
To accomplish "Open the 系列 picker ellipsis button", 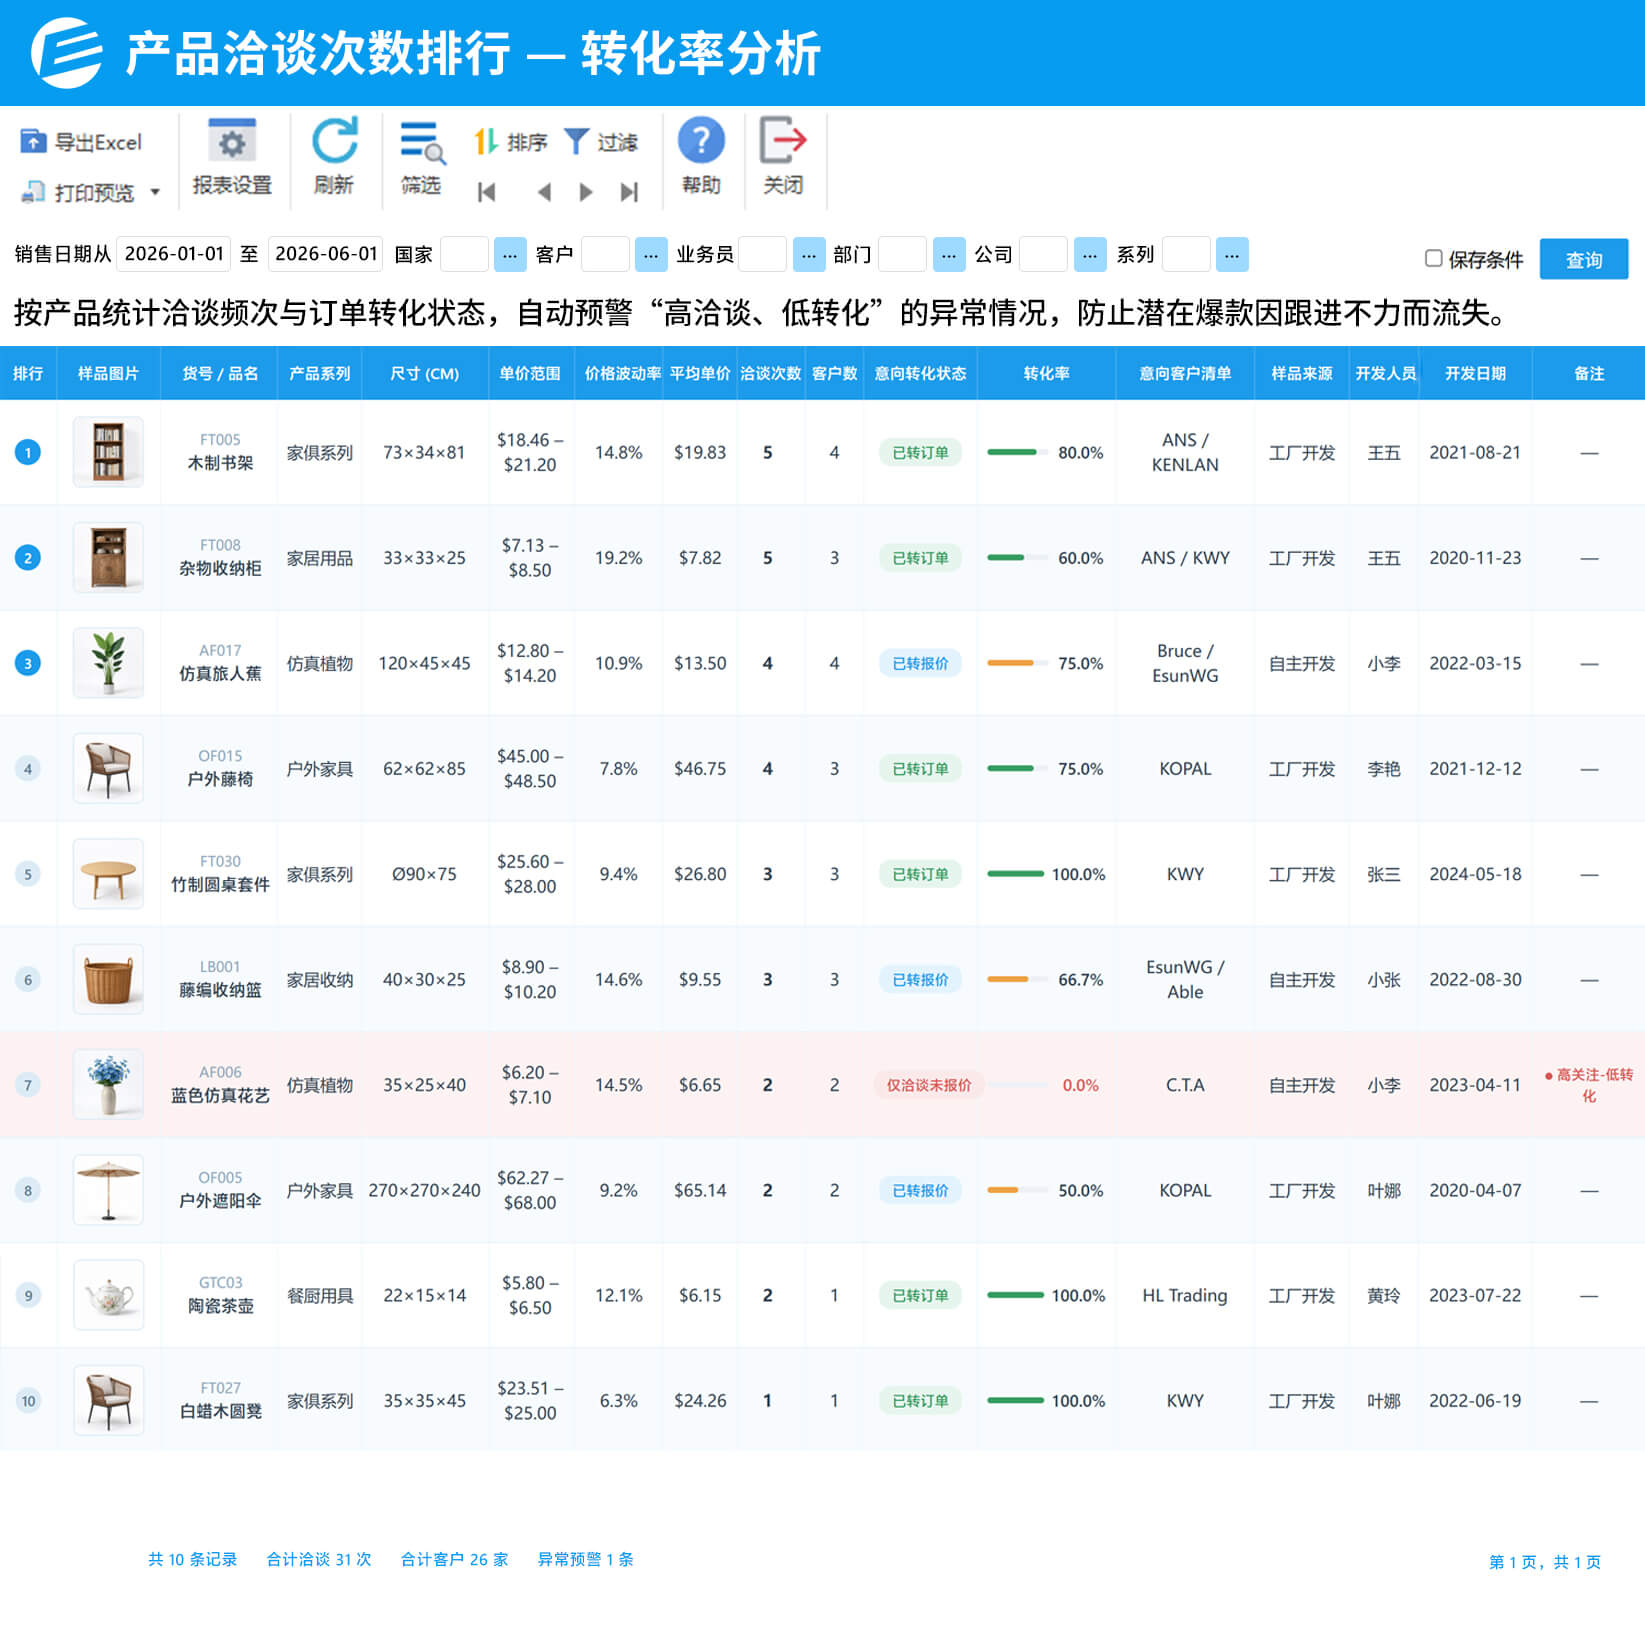I will click(1232, 255).
